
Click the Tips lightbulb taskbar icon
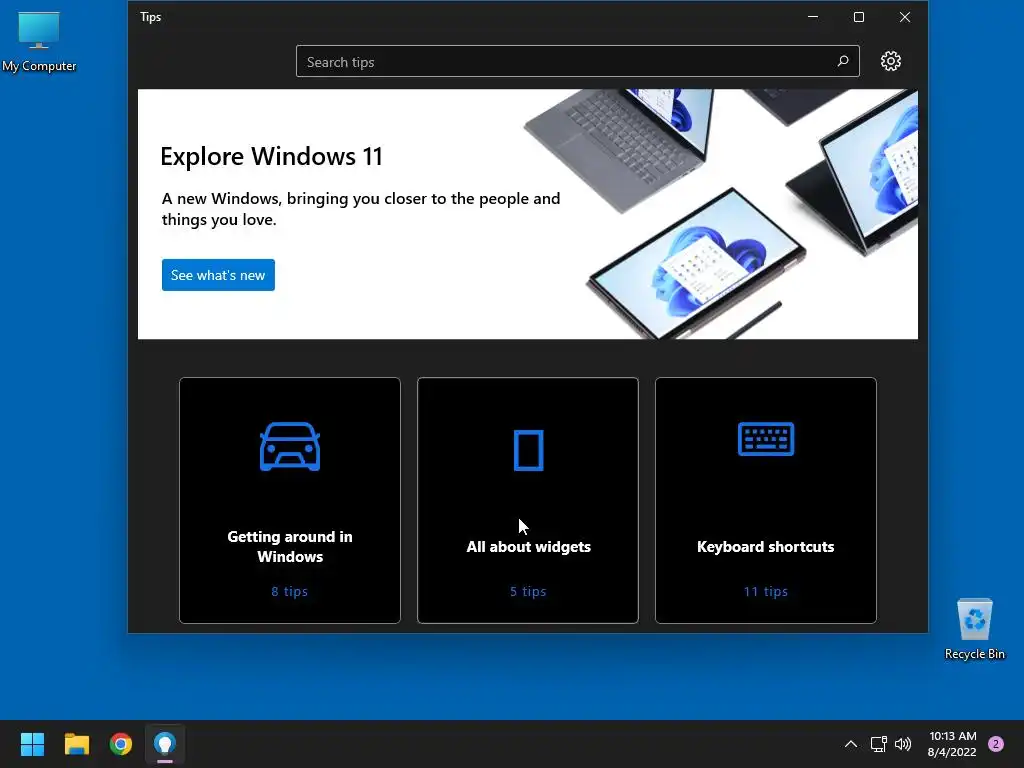[x=165, y=744]
